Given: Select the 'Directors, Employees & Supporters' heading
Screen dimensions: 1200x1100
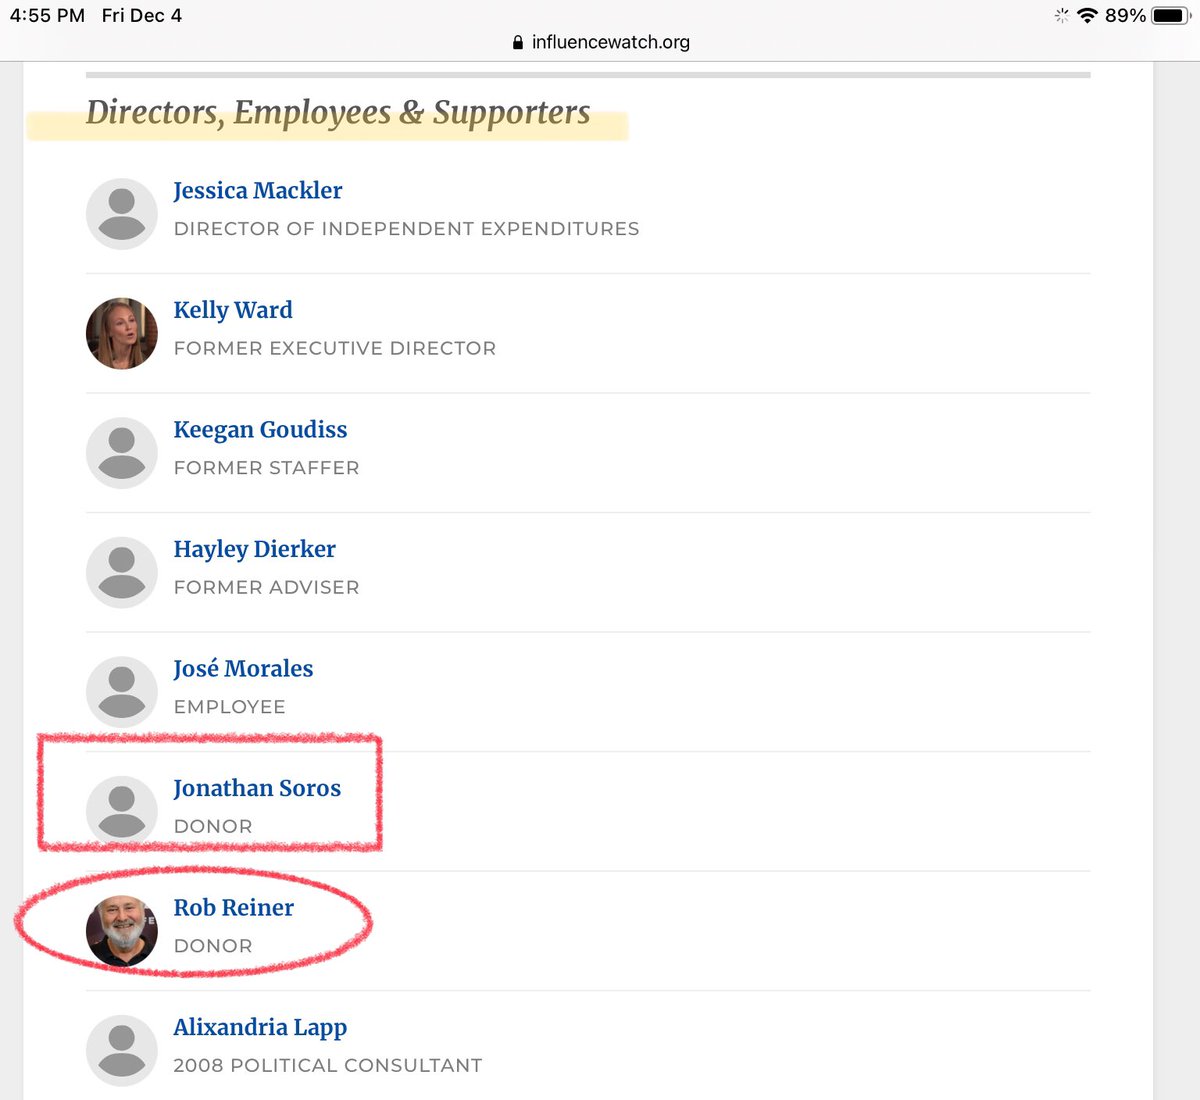Looking at the screenshot, I should coord(338,113).
